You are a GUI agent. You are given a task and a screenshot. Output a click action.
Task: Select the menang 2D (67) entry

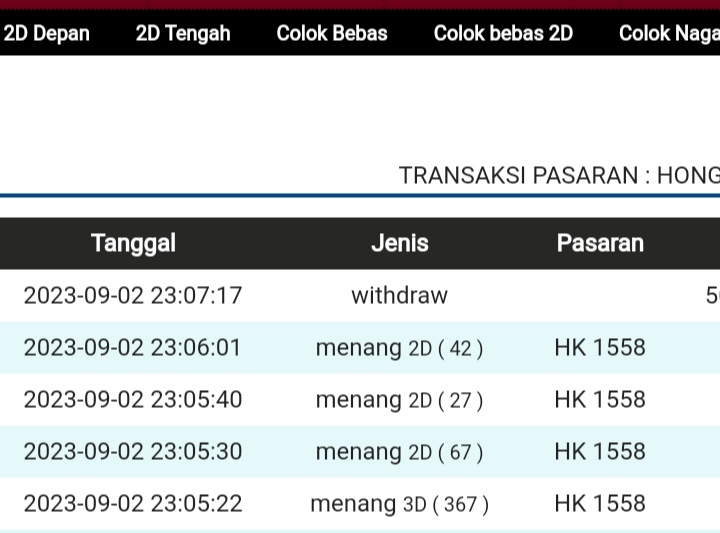click(399, 451)
